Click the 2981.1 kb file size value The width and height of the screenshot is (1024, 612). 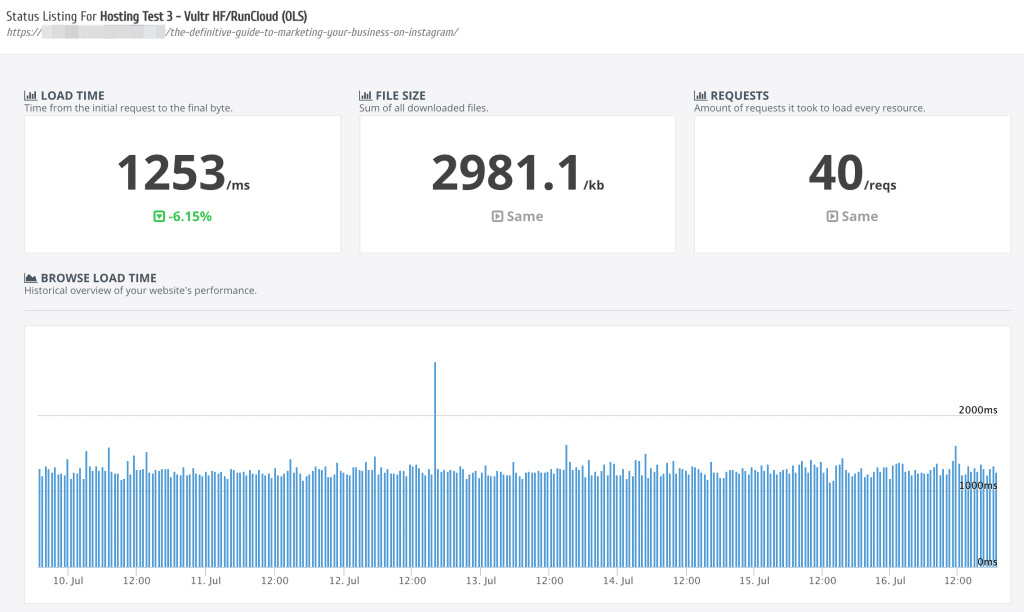pyautogui.click(x=506, y=173)
